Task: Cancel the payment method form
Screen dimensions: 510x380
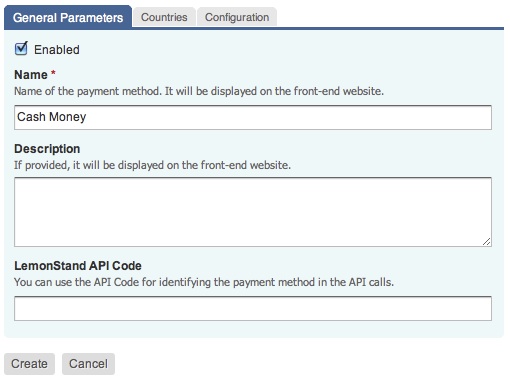Action: [x=88, y=364]
